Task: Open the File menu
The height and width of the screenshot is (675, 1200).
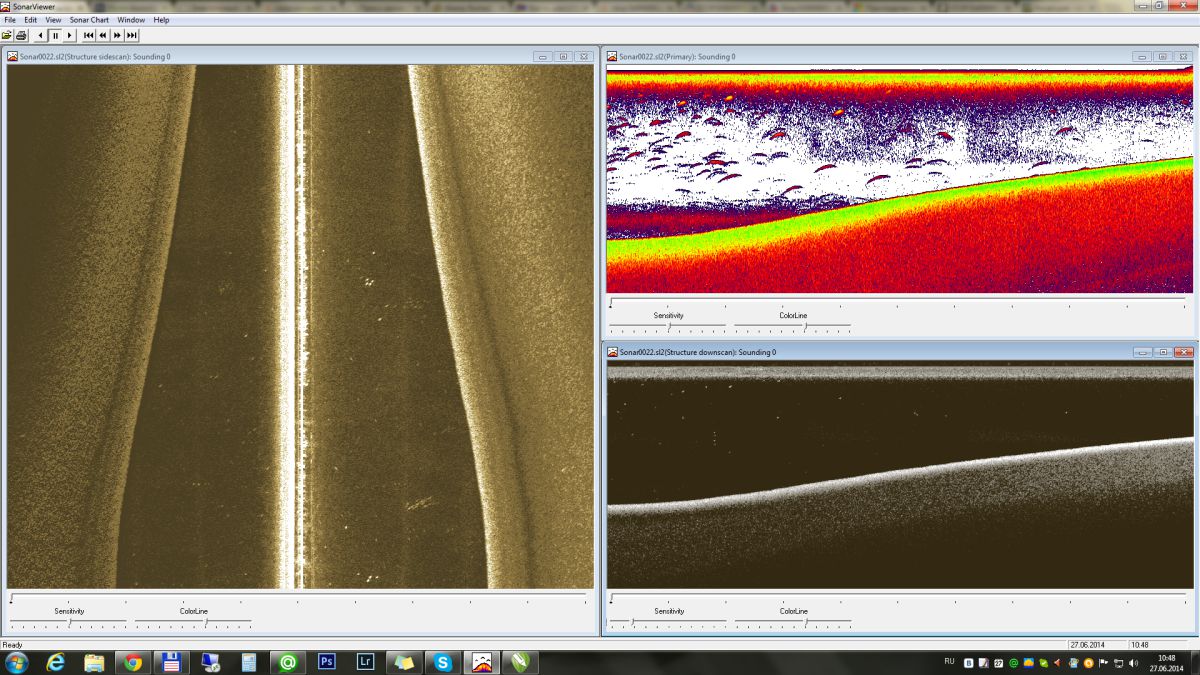Action: coord(10,20)
